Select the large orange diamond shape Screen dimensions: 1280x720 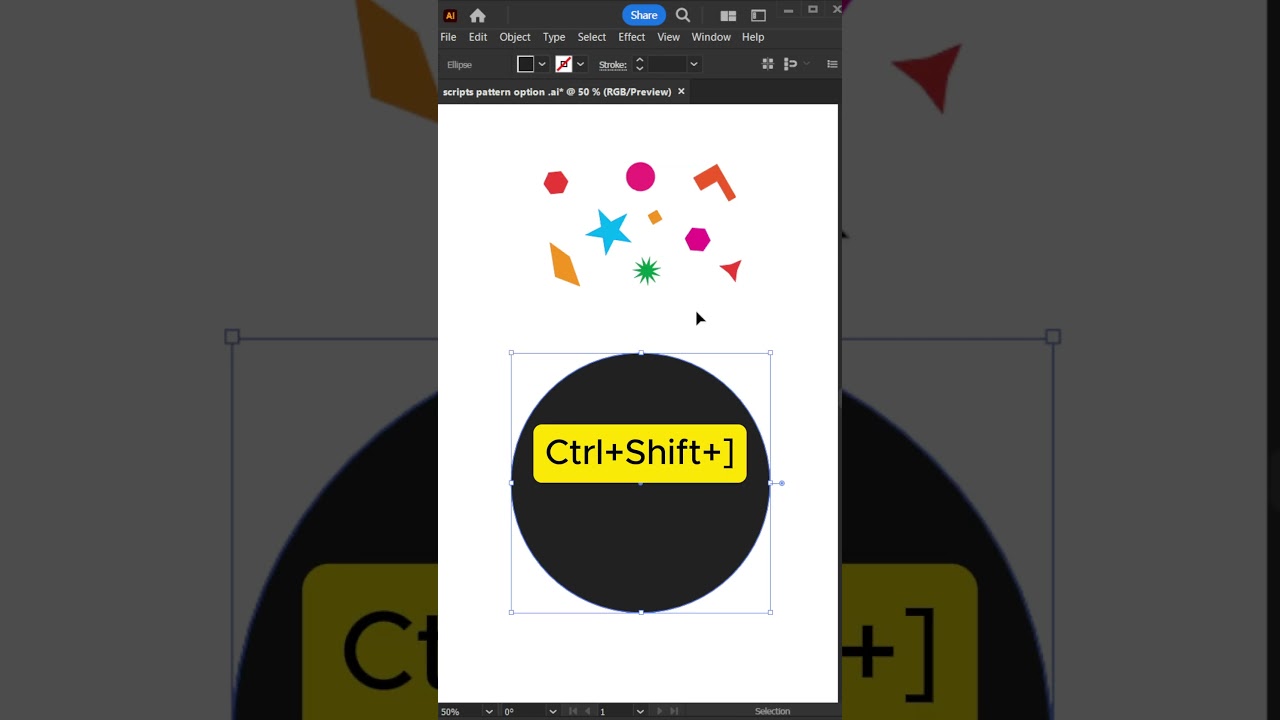tap(564, 264)
